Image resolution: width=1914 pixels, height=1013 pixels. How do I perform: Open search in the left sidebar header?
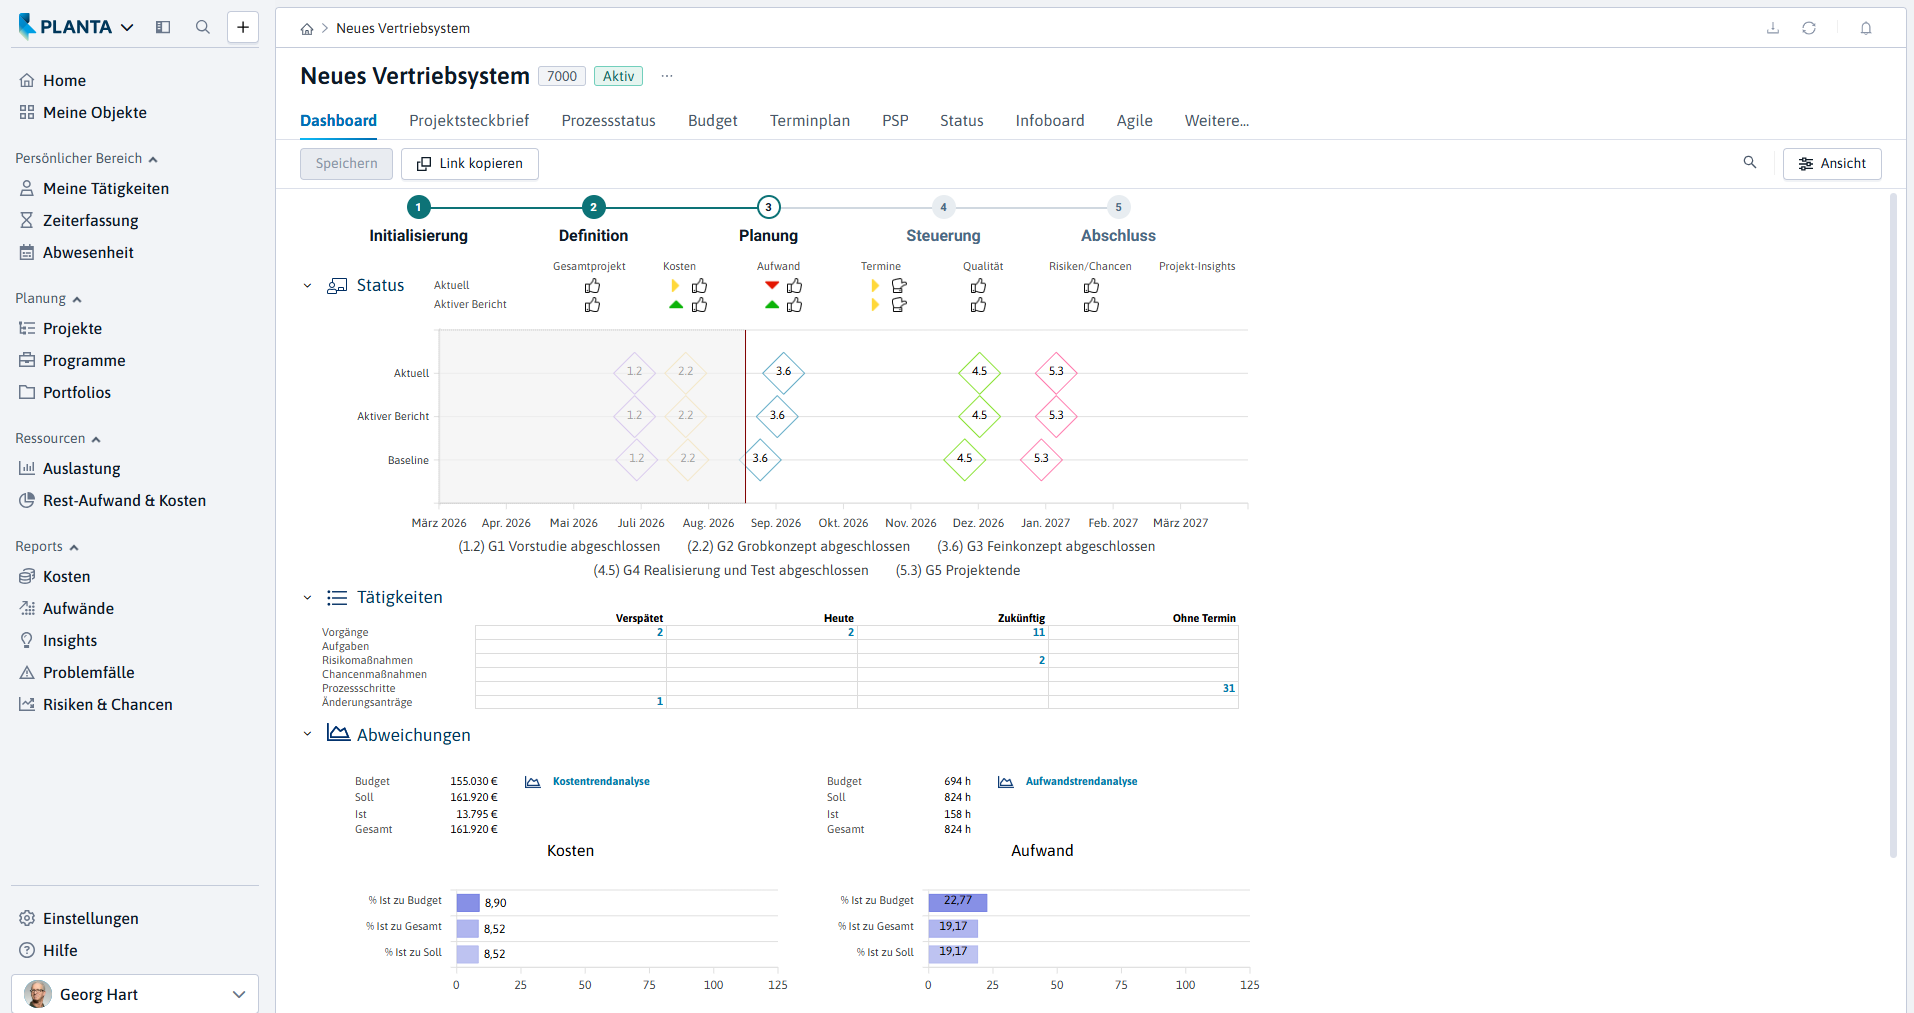pos(203,27)
